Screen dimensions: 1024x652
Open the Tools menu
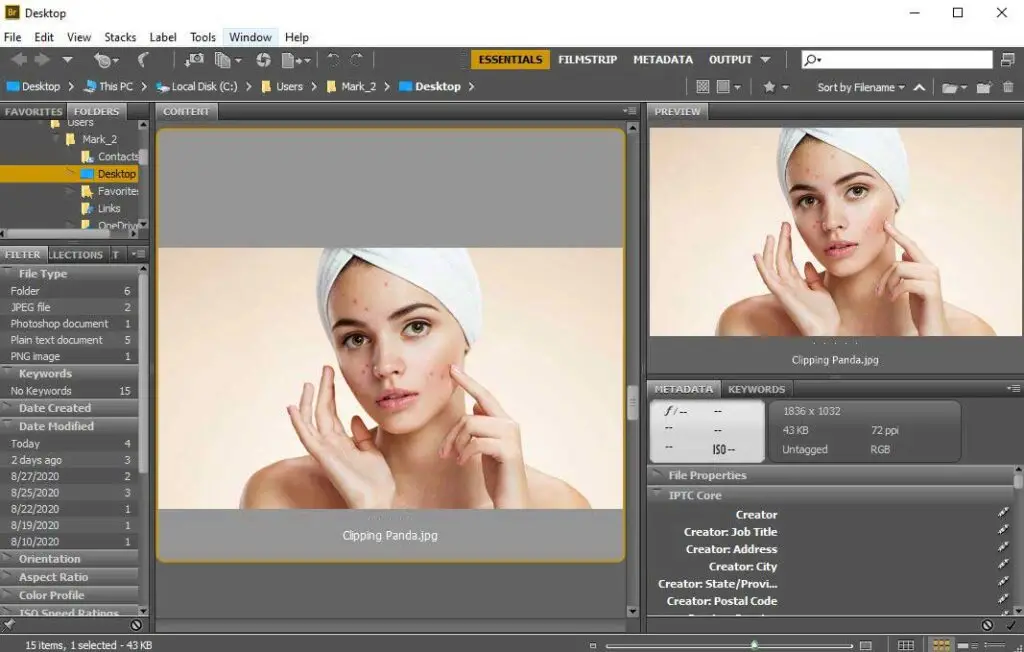pos(202,37)
